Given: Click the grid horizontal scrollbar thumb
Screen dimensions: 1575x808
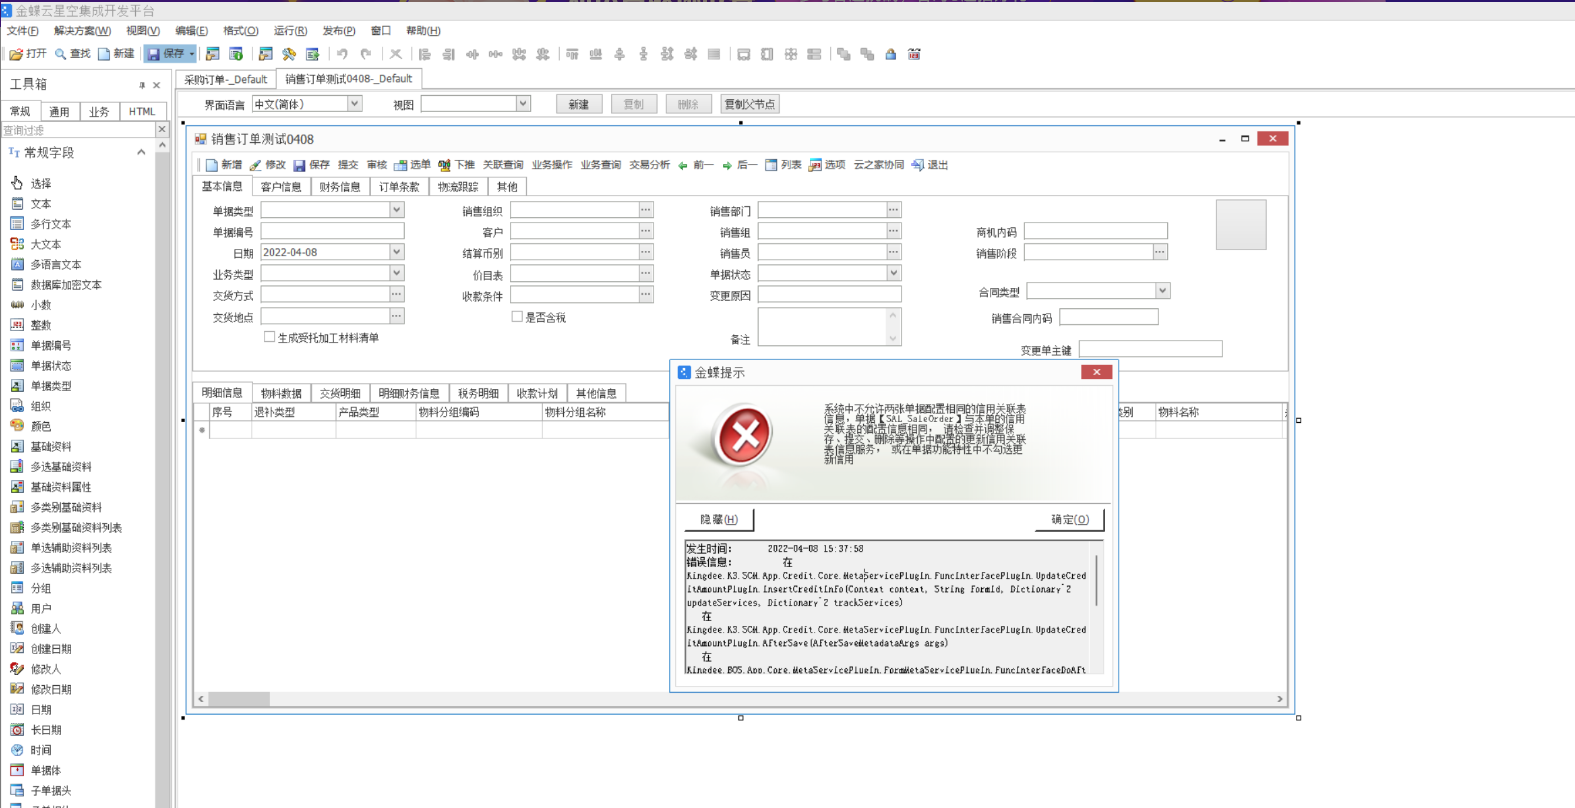Looking at the screenshot, I should coord(239,699).
